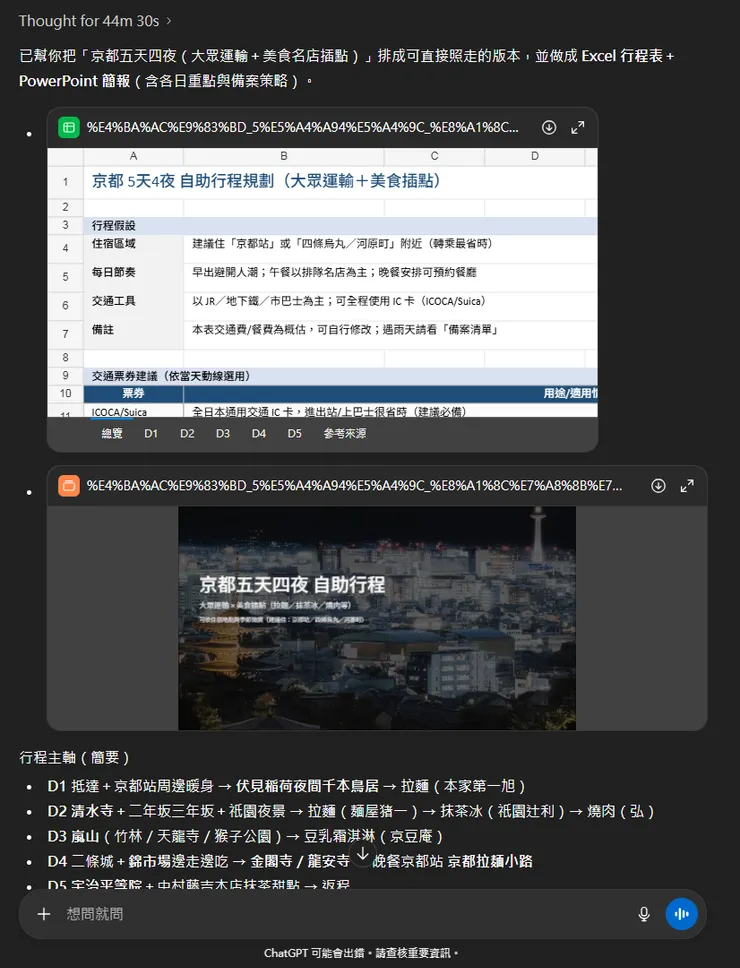Click the spreadsheet file name text
The width and height of the screenshot is (740, 968).
click(x=302, y=127)
